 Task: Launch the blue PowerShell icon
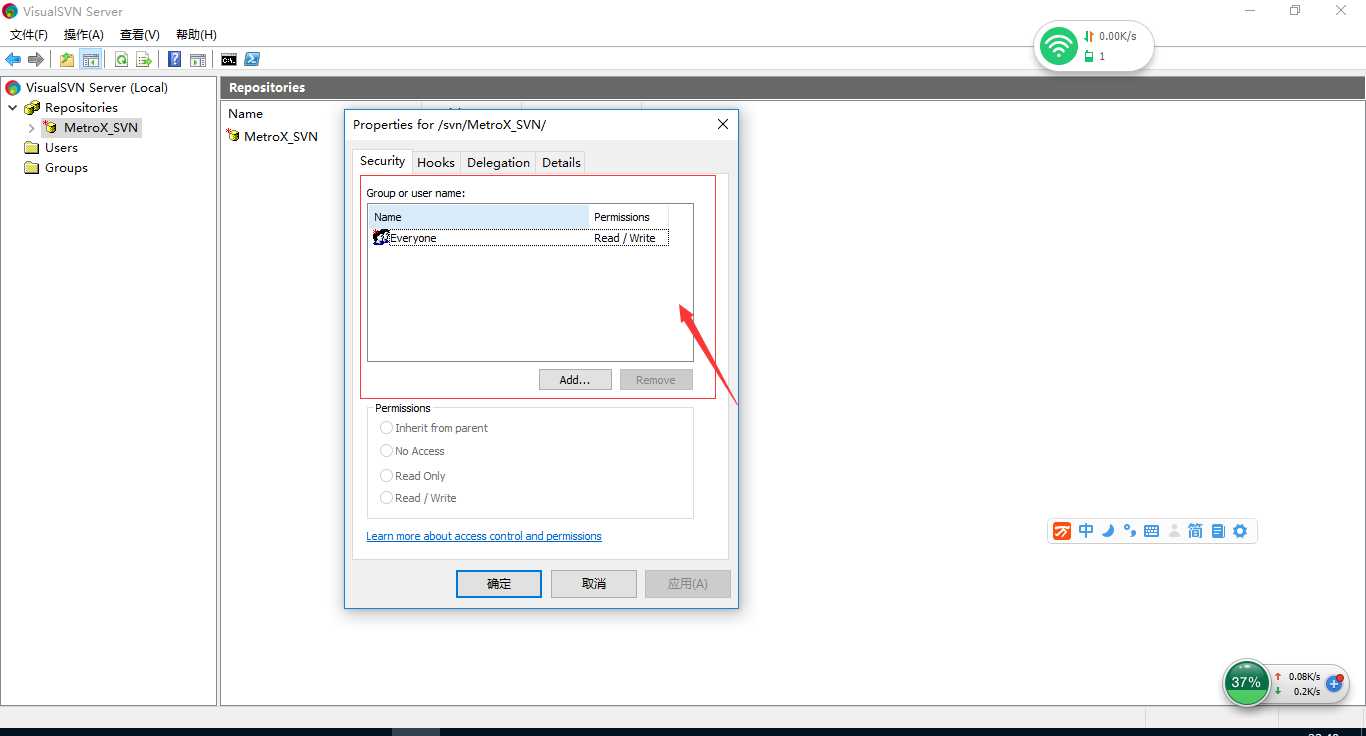click(x=253, y=60)
